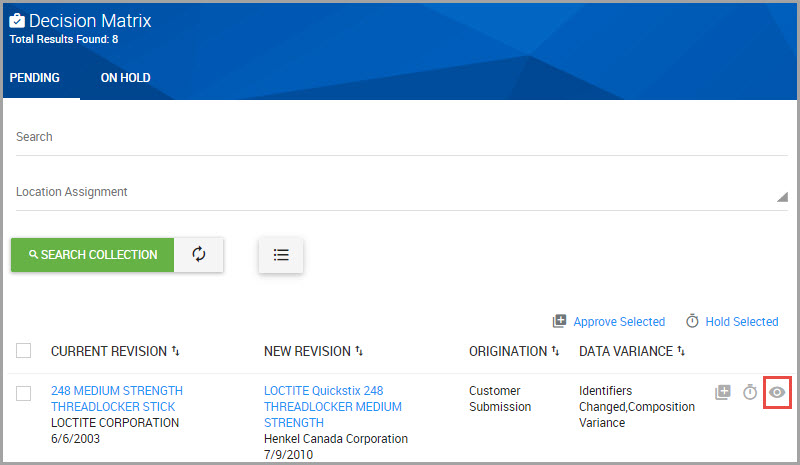800x465 pixels.
Task: Sort by New Revision arrows
Action: pos(359,351)
